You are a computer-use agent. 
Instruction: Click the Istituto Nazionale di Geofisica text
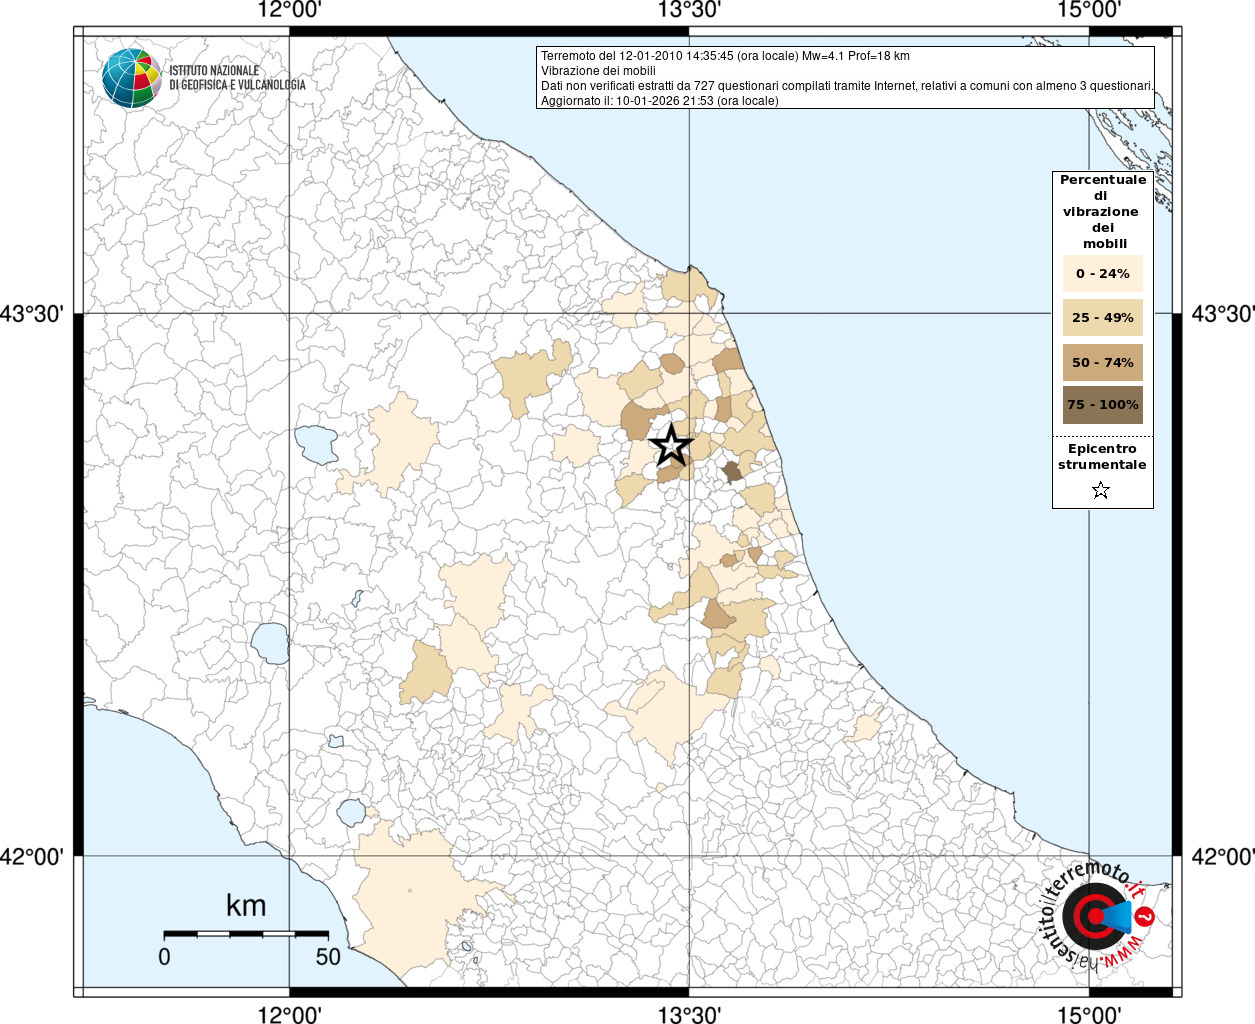(237, 78)
